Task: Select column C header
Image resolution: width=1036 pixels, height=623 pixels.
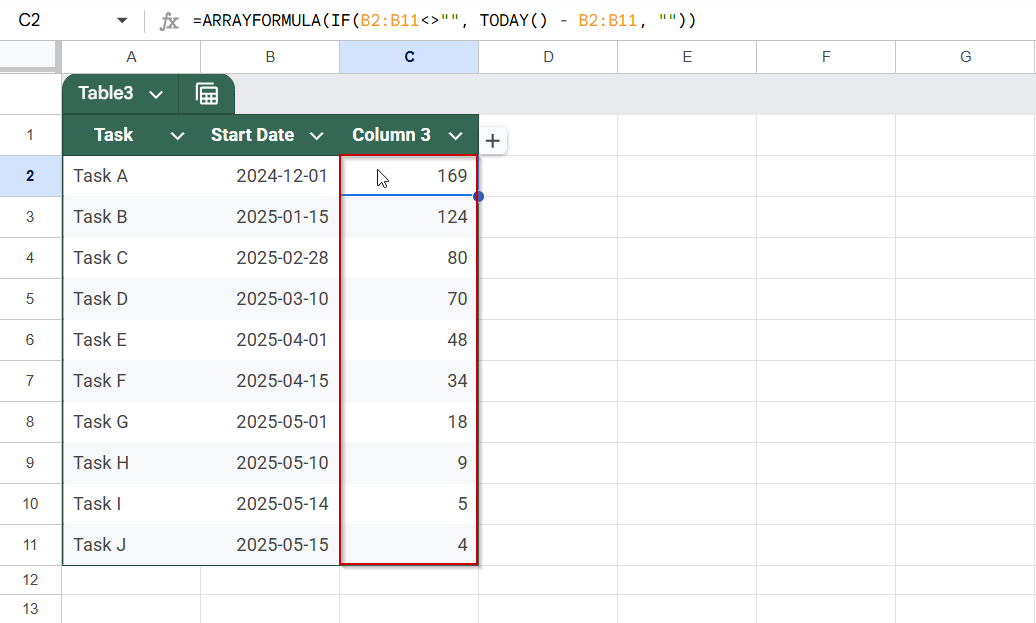Action: tap(409, 57)
